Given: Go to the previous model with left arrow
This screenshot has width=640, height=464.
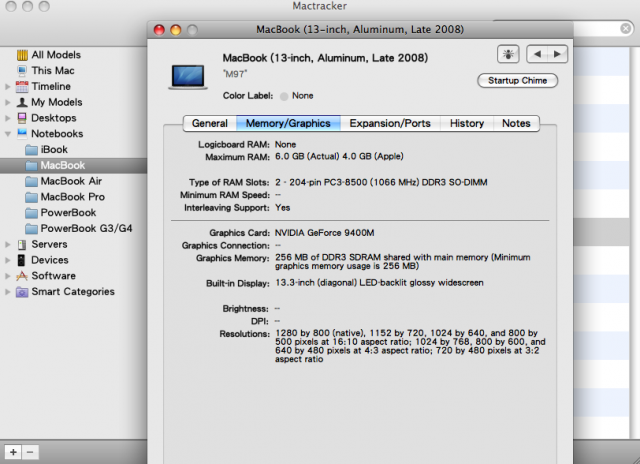Looking at the screenshot, I should click(538, 54).
